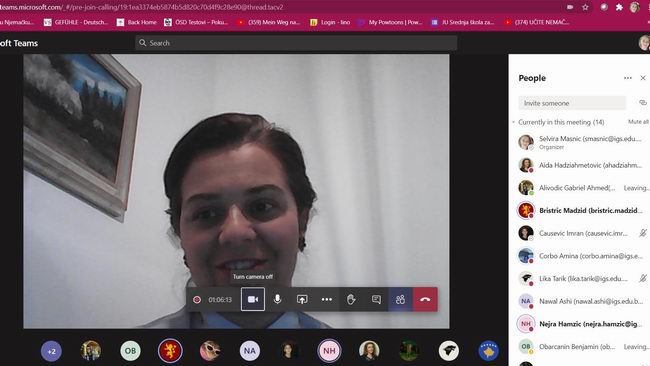Hang up the call

pyautogui.click(x=425, y=299)
